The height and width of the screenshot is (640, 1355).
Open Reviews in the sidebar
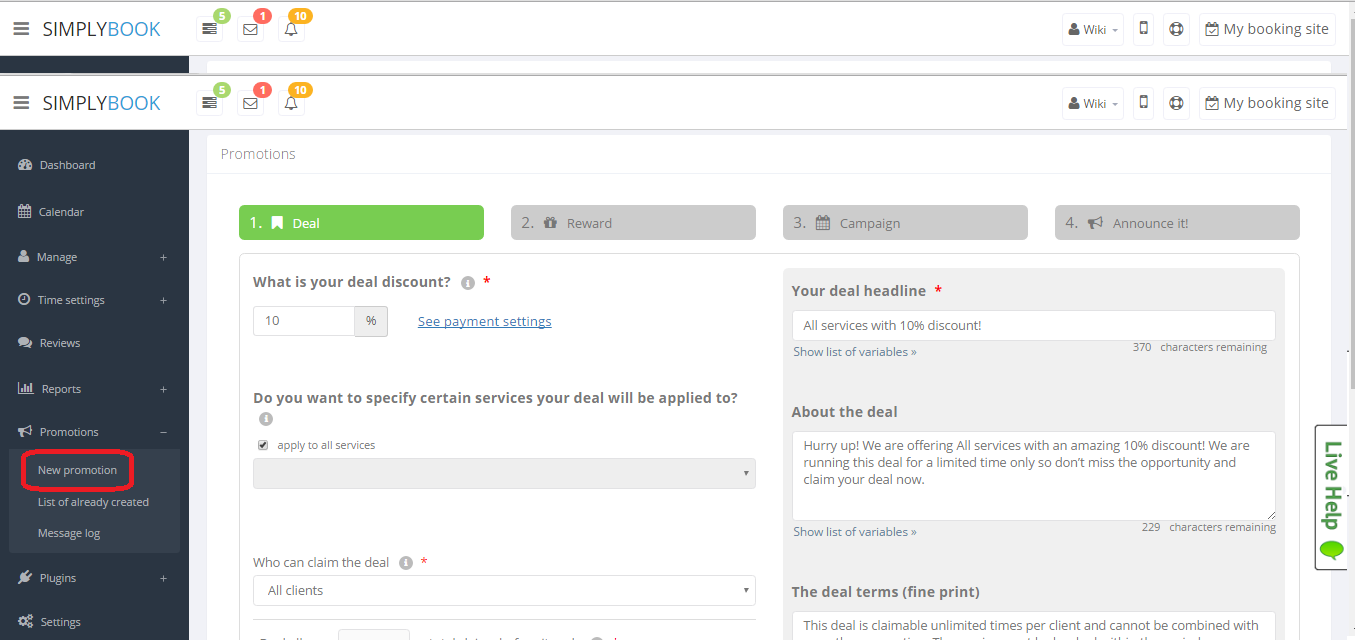59,343
